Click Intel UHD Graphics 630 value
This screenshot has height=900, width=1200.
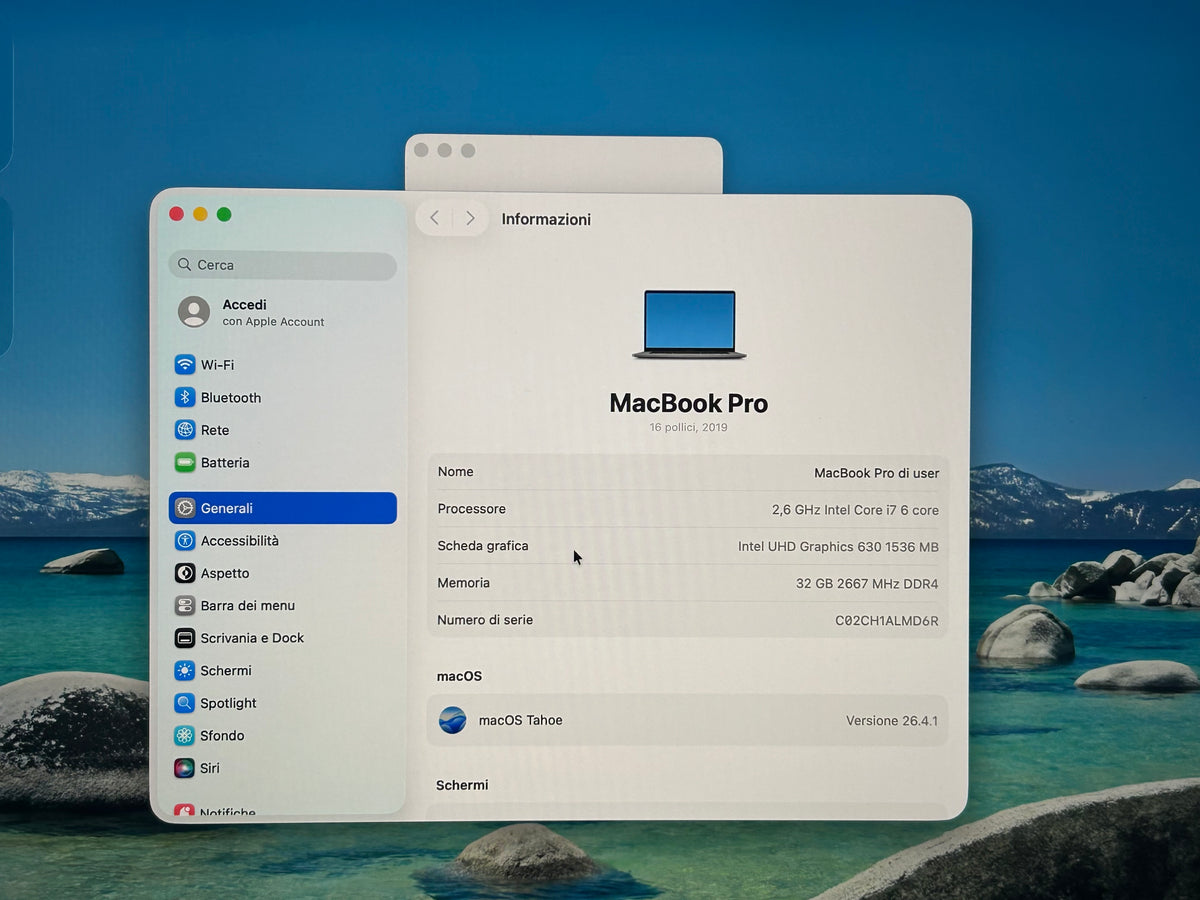click(x=838, y=547)
